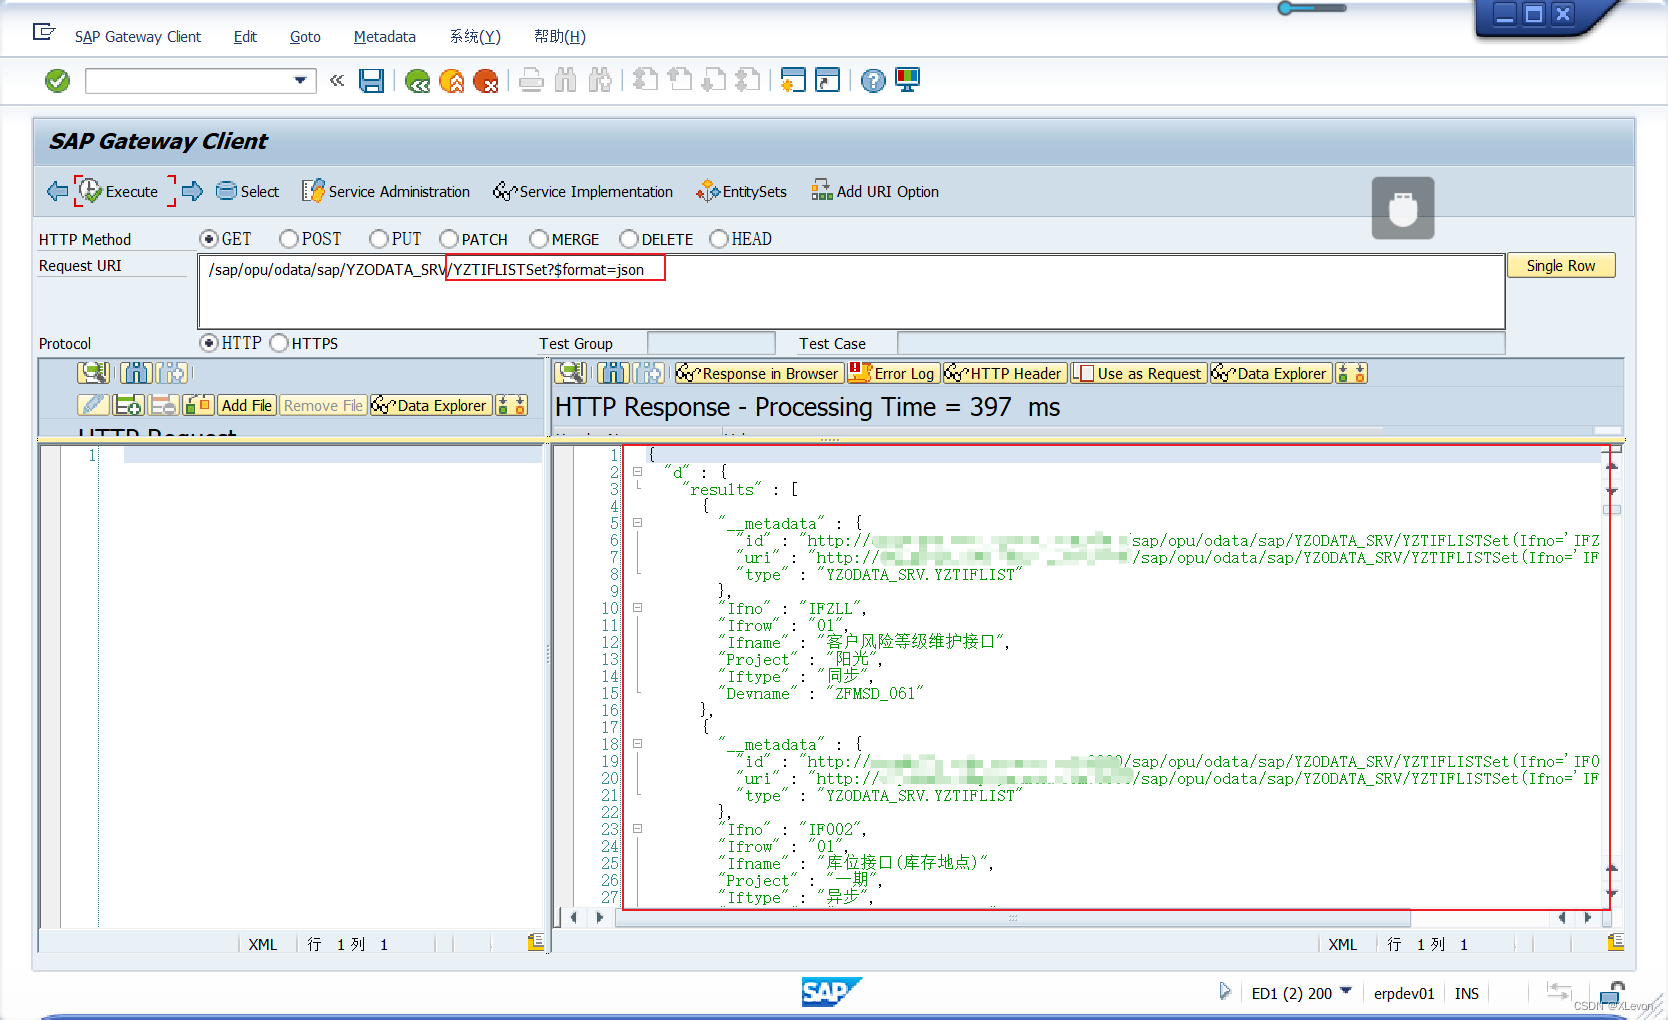
Task: Open Service Administration
Action: coord(386,191)
